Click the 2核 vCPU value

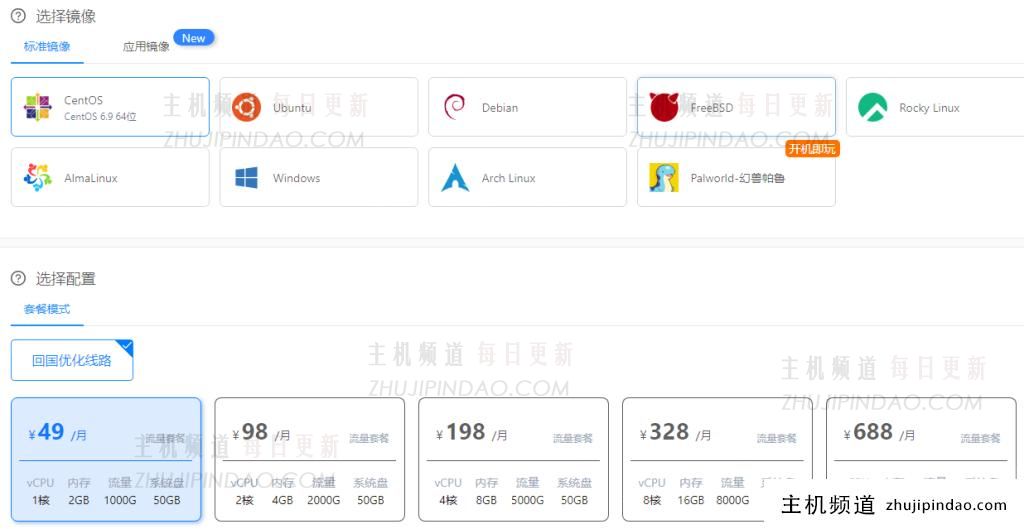point(244,500)
